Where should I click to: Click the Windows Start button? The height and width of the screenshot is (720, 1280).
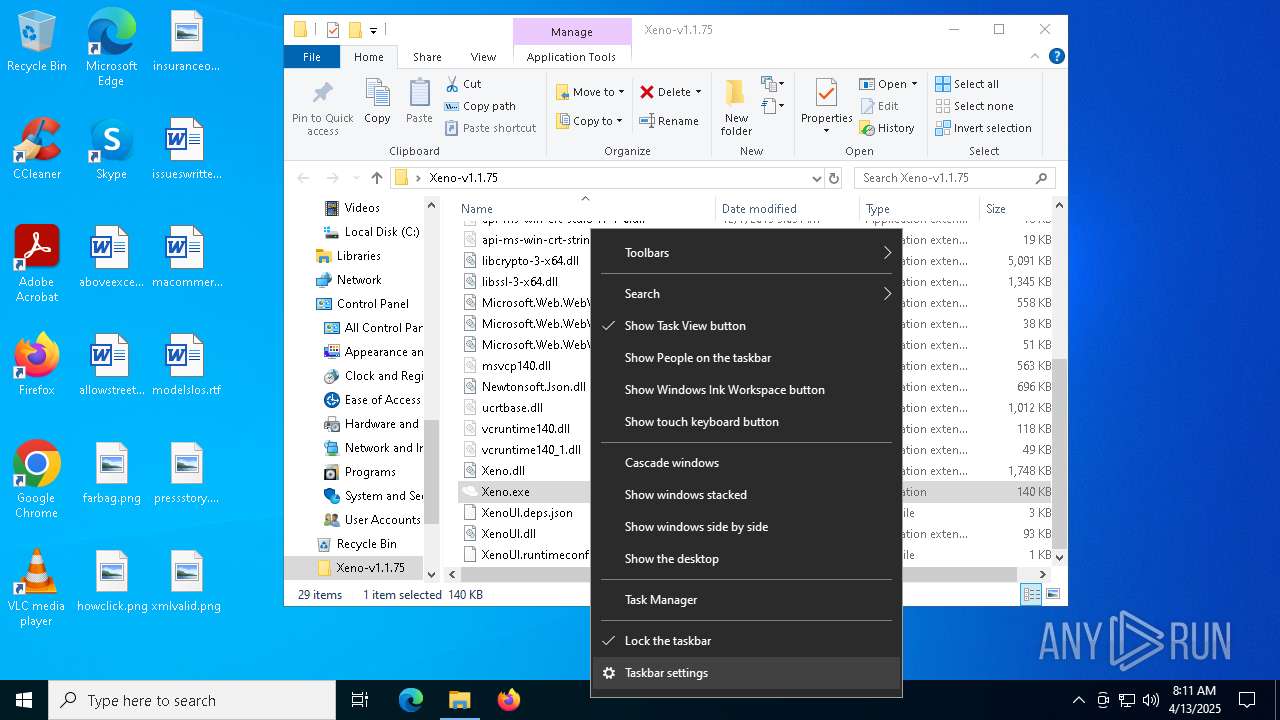(x=24, y=700)
